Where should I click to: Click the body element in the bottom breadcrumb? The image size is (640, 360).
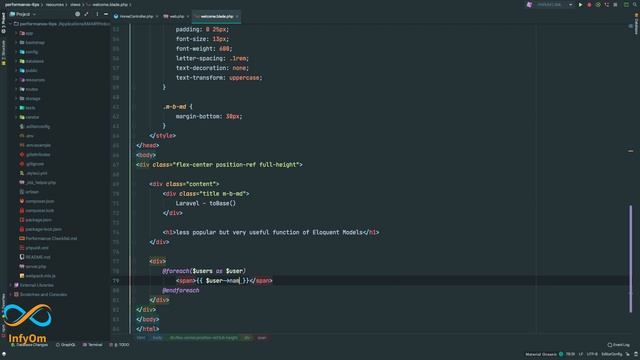point(157,338)
